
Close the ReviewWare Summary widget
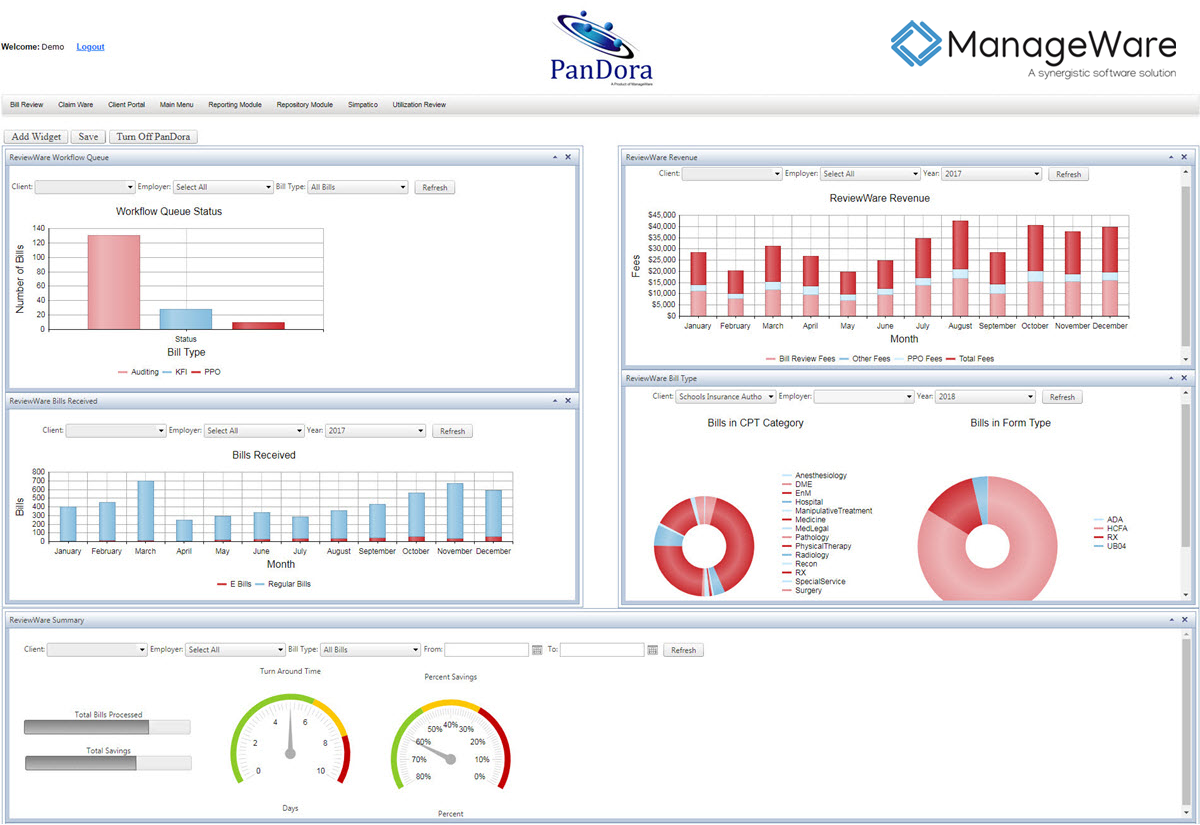1184,620
